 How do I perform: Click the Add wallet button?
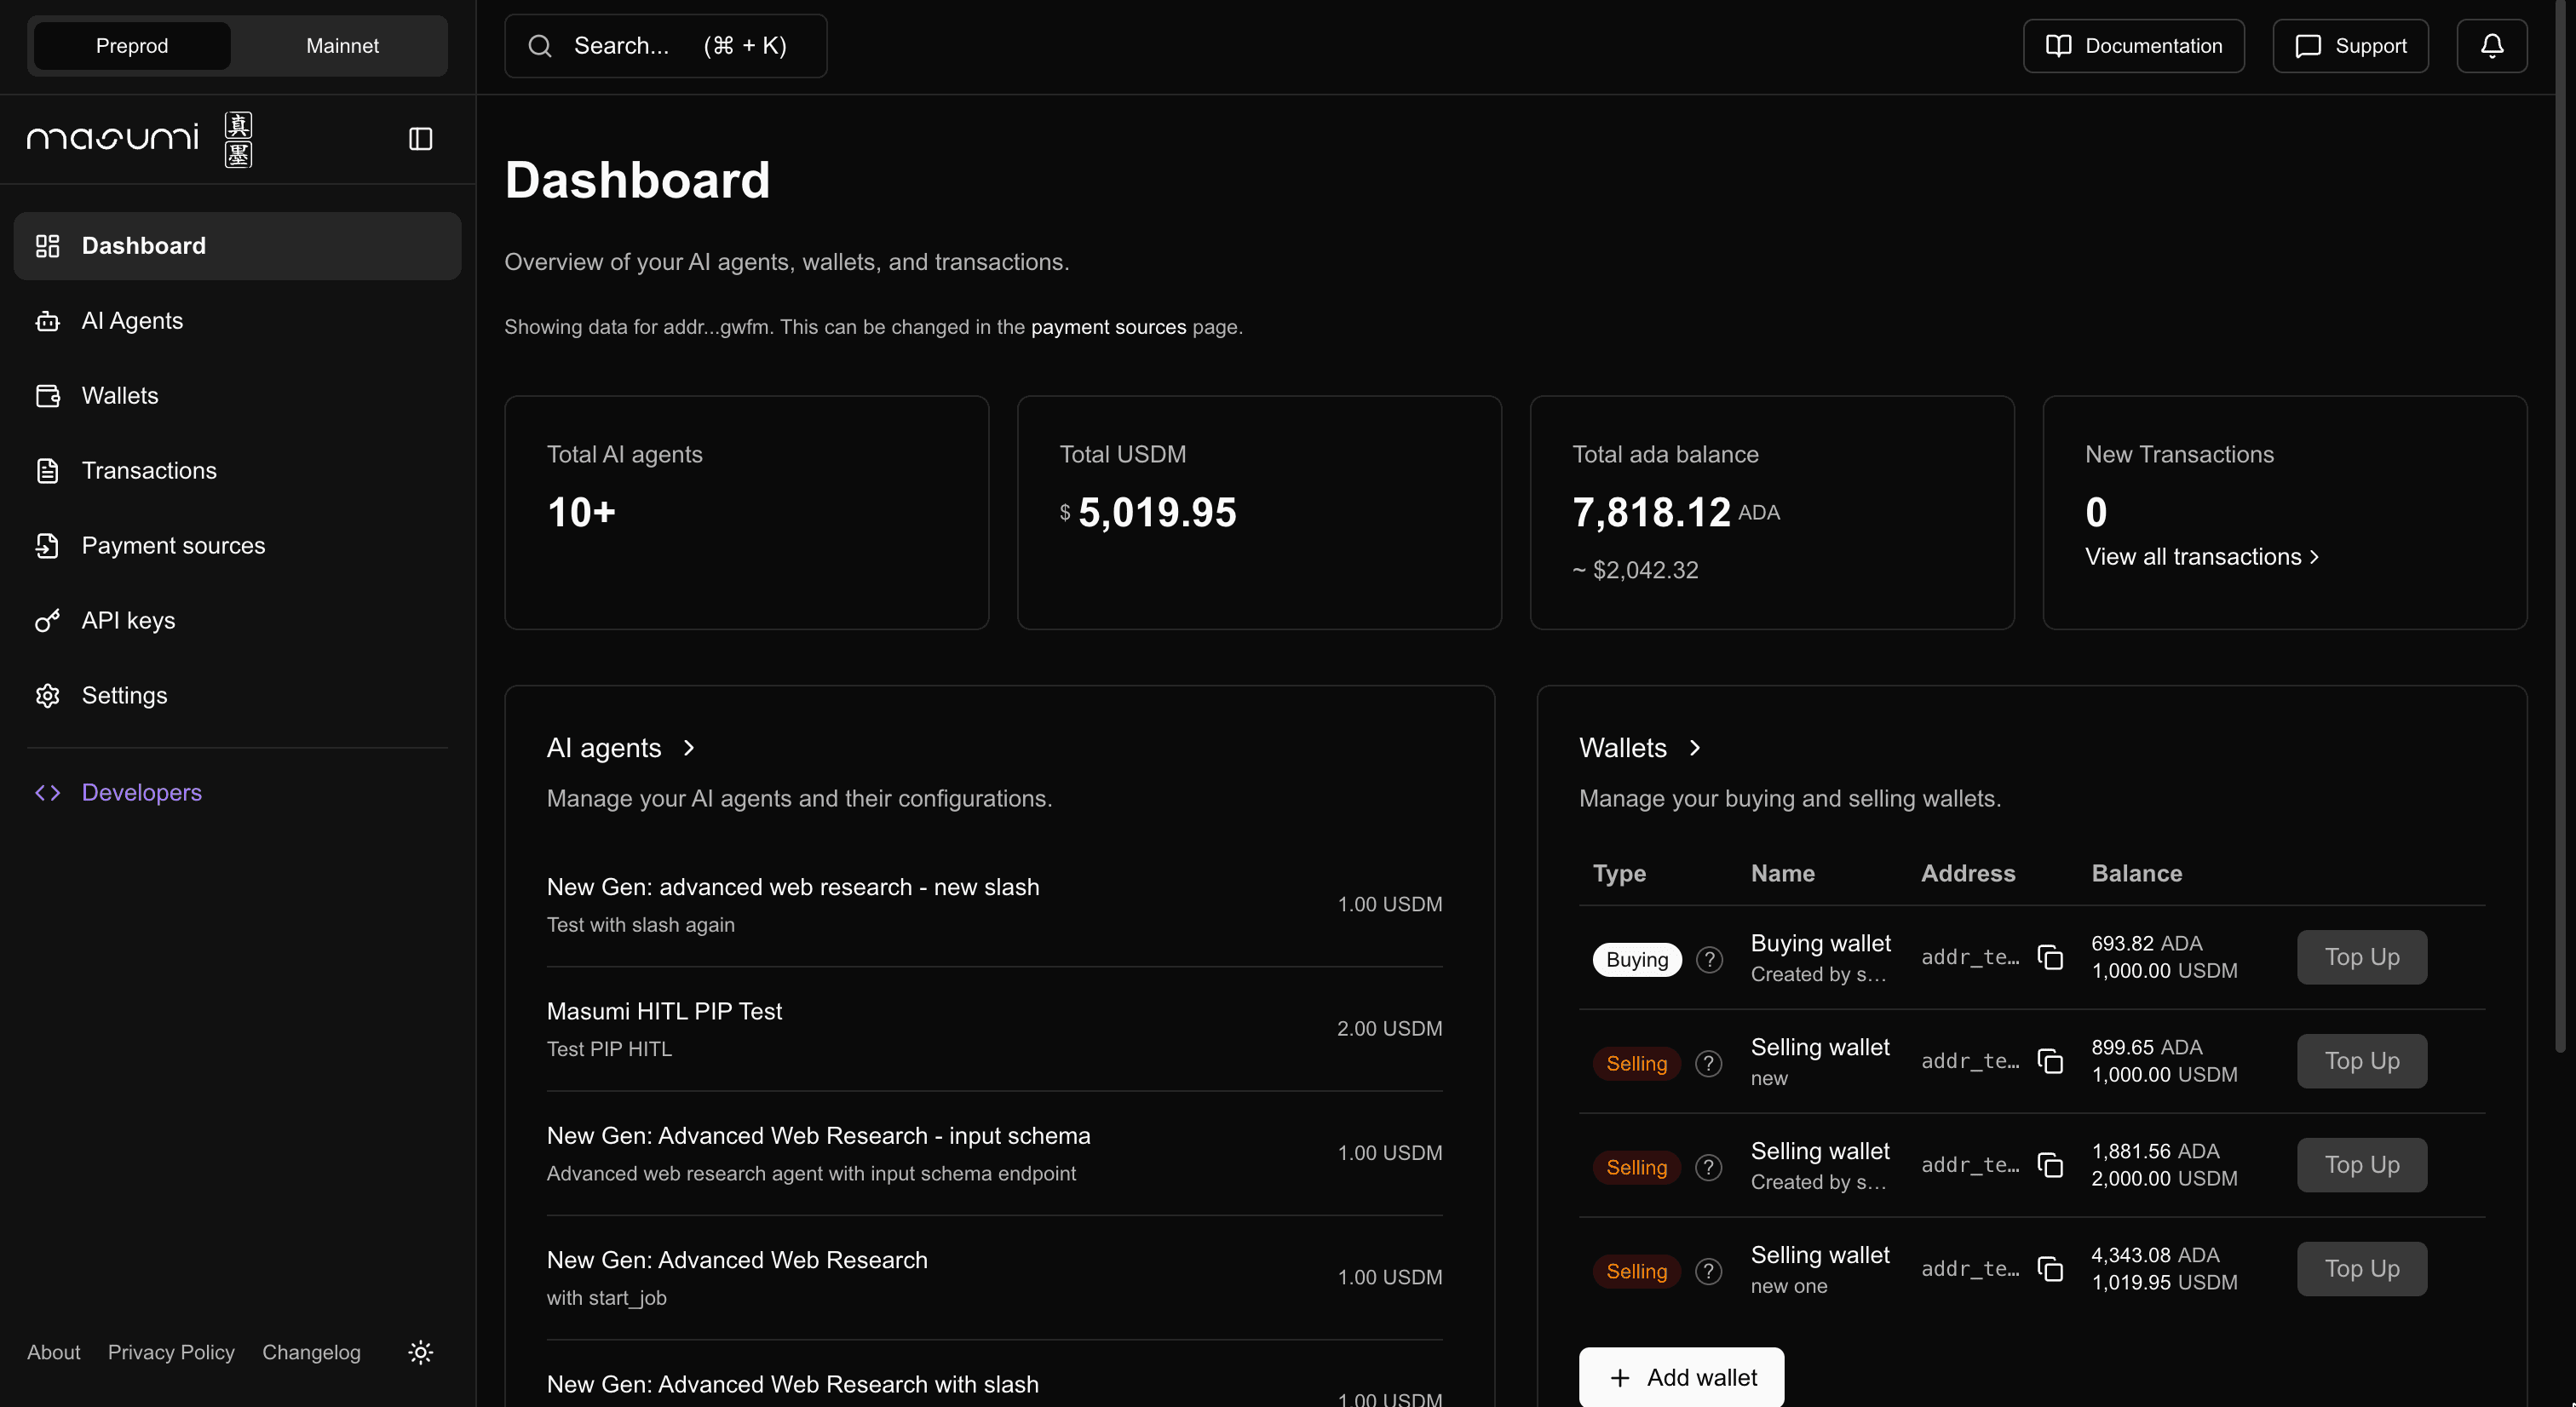coord(1681,1378)
